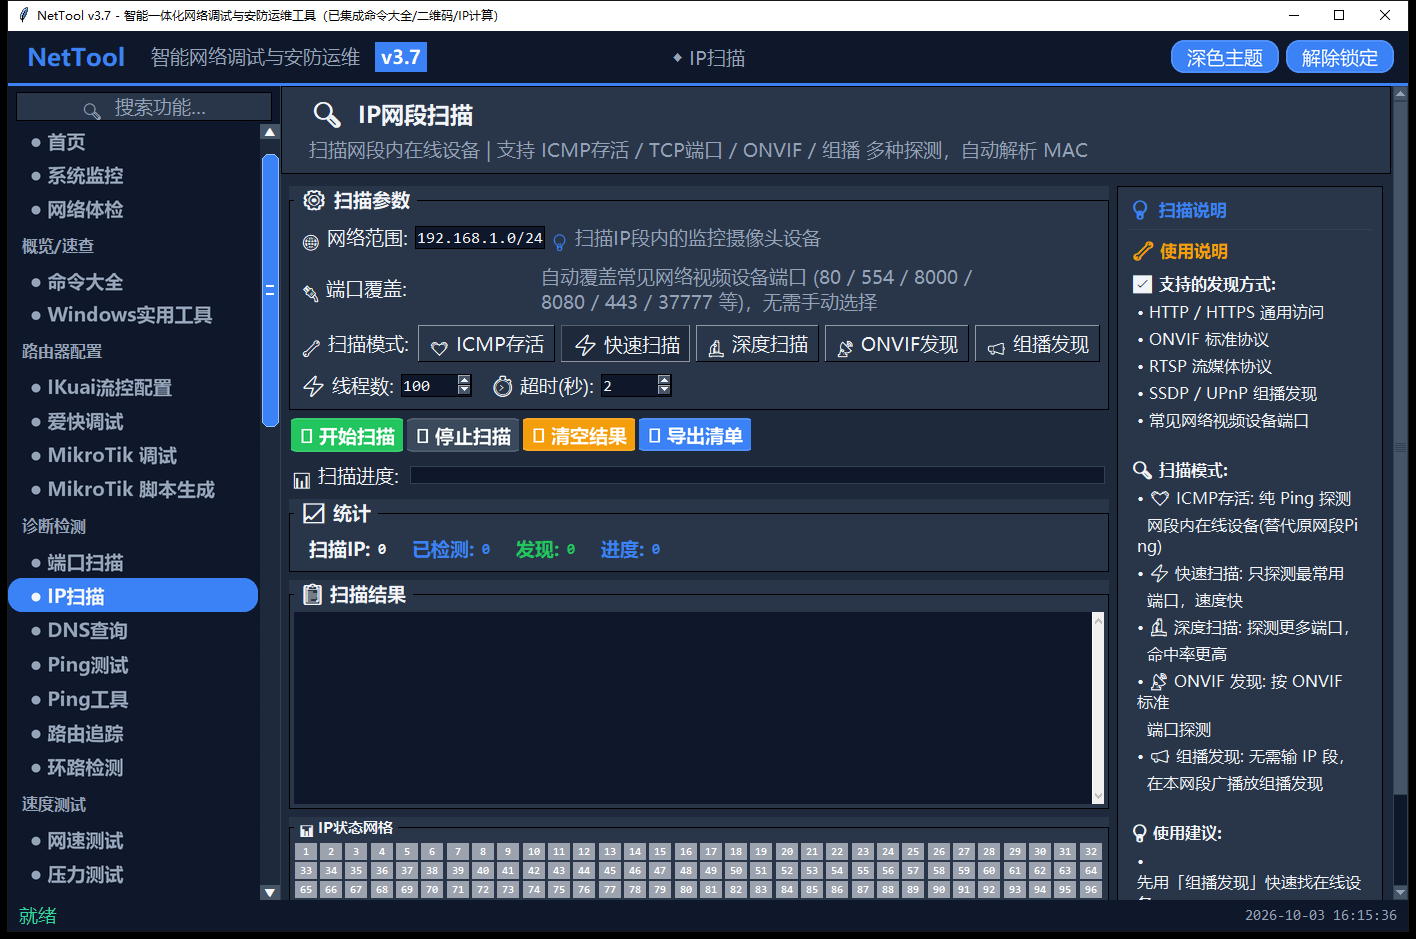Select 爱快调试 sidebar entry
The image size is (1416, 939).
(x=85, y=422)
